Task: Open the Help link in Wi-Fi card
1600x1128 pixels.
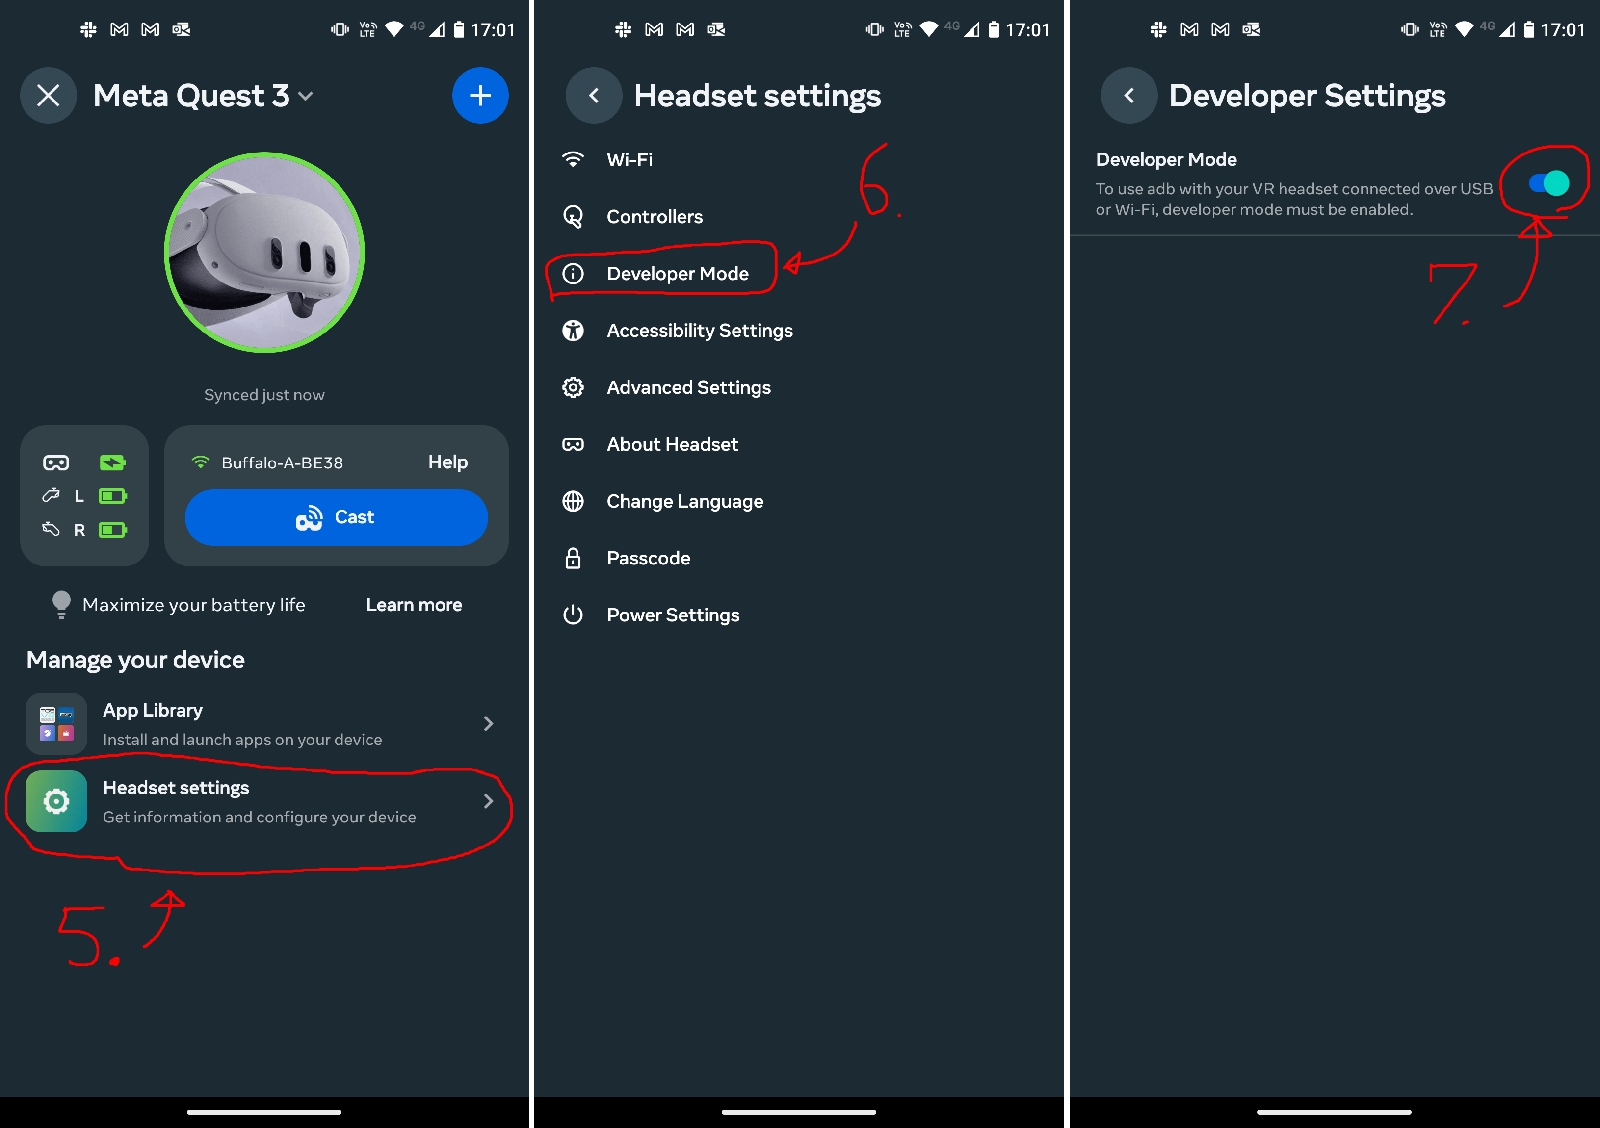Action: (447, 462)
